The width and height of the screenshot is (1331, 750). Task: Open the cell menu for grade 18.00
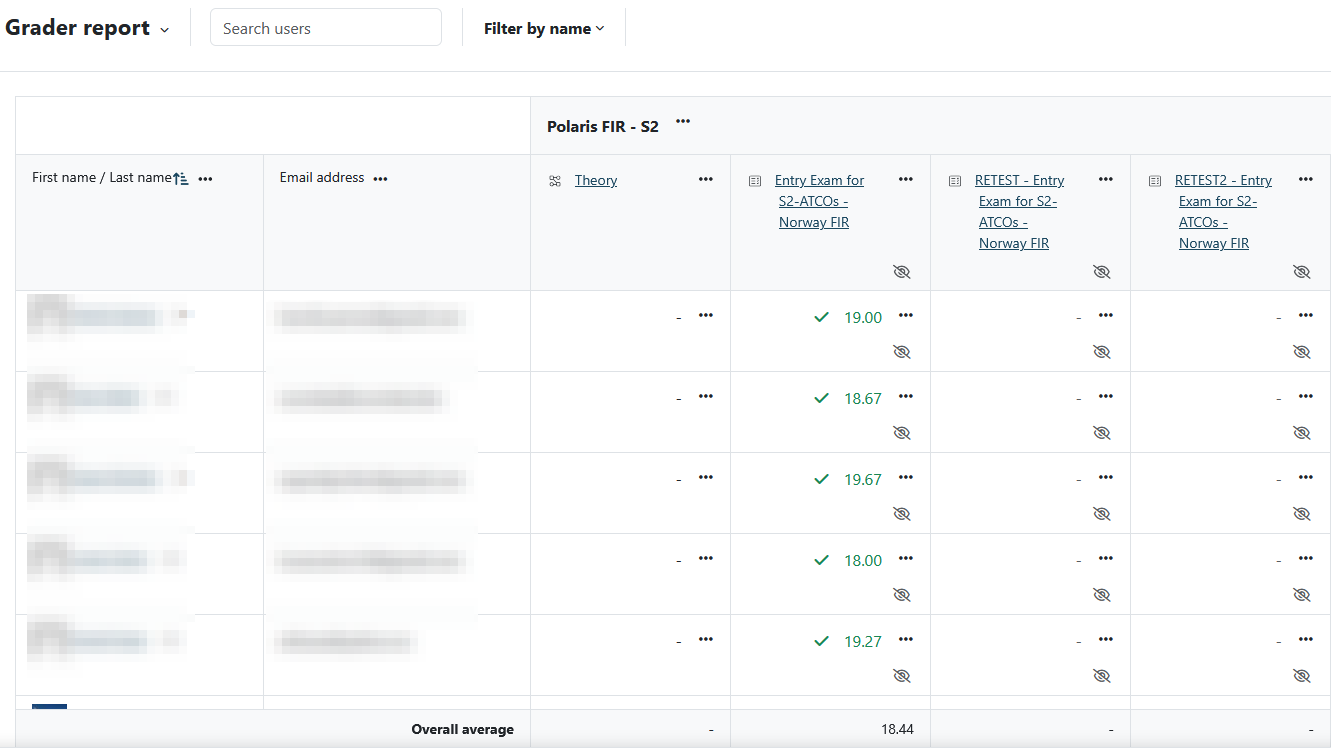pos(906,559)
